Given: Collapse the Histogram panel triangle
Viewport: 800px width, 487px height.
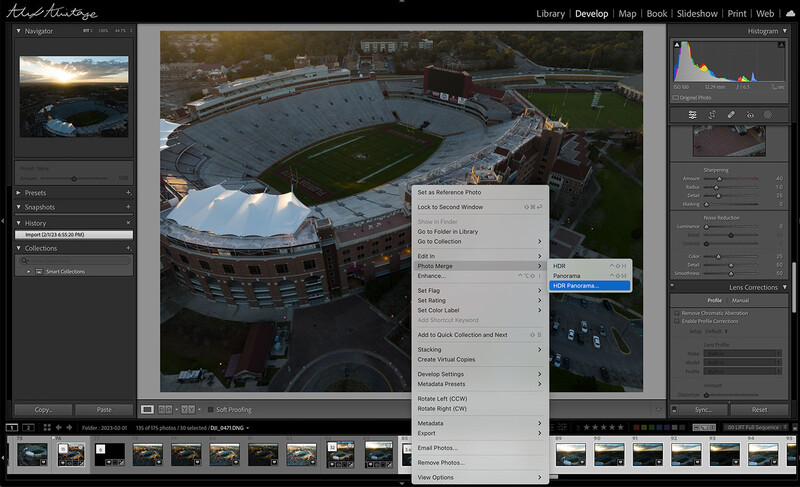Looking at the screenshot, I should click(x=785, y=31).
